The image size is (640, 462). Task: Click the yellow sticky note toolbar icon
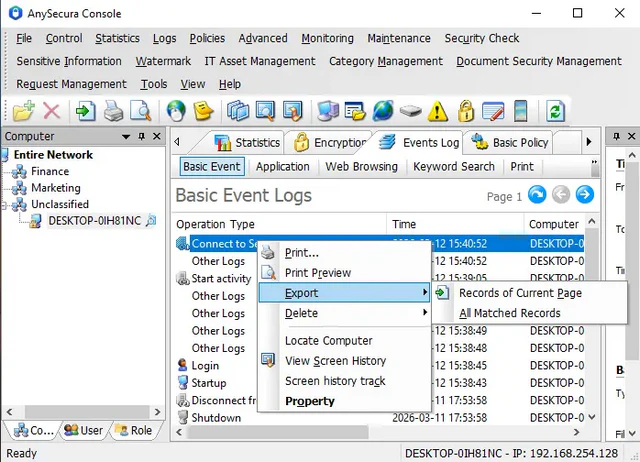click(x=203, y=111)
